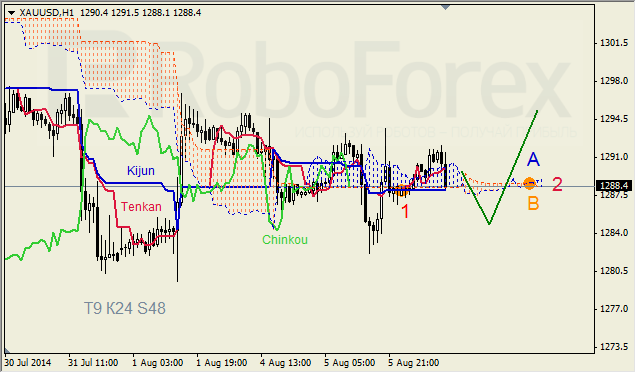
Task: Click price level 1273.5 on scale
Action: (x=614, y=347)
